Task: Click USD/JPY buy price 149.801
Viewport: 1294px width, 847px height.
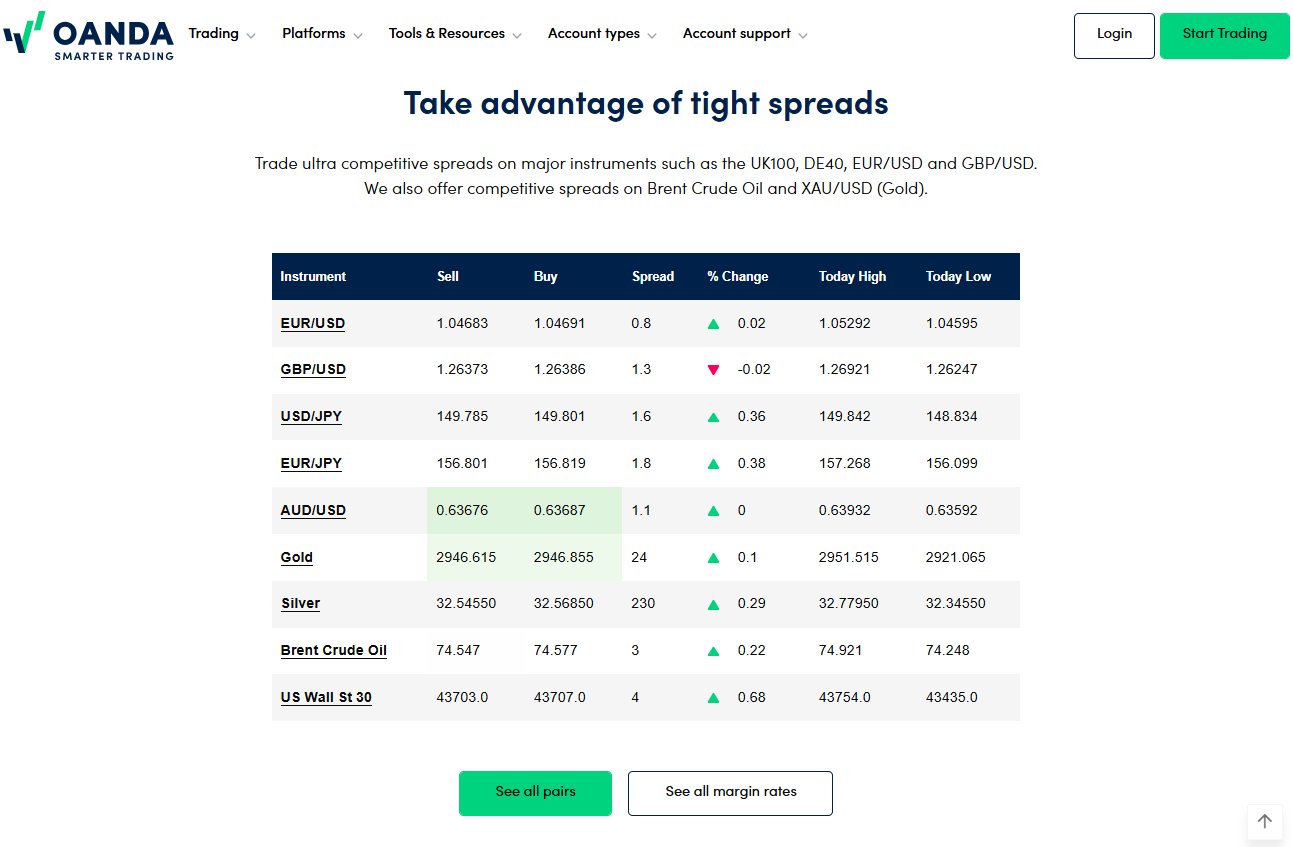Action: [560, 417]
